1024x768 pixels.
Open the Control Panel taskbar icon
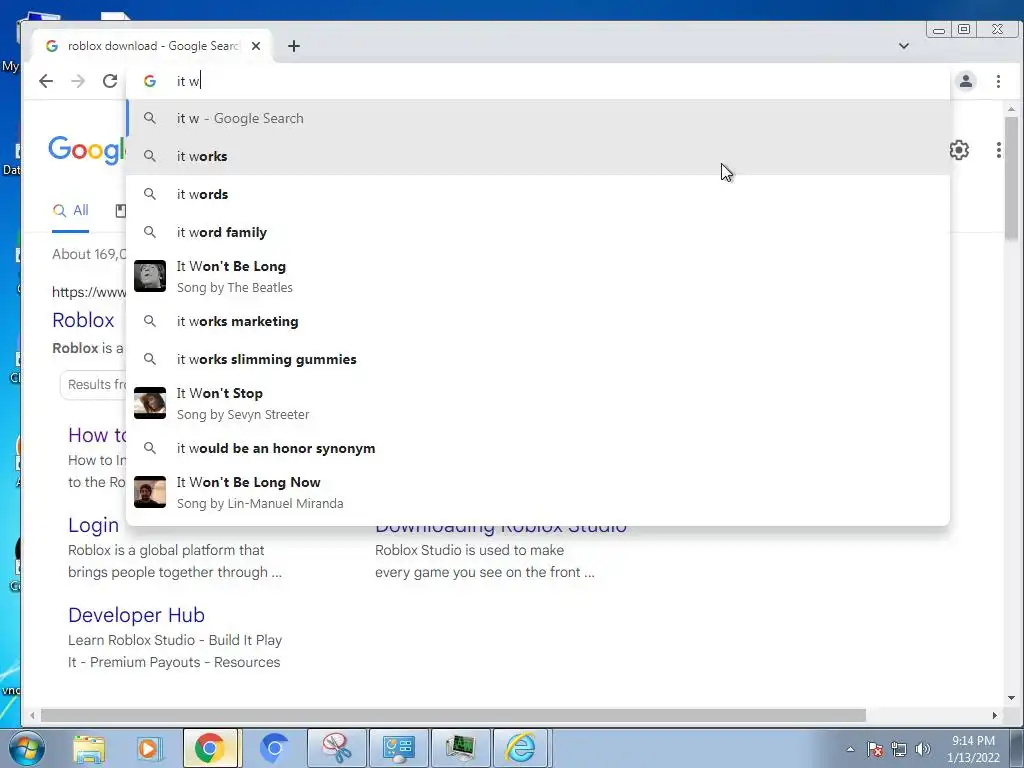pos(398,748)
